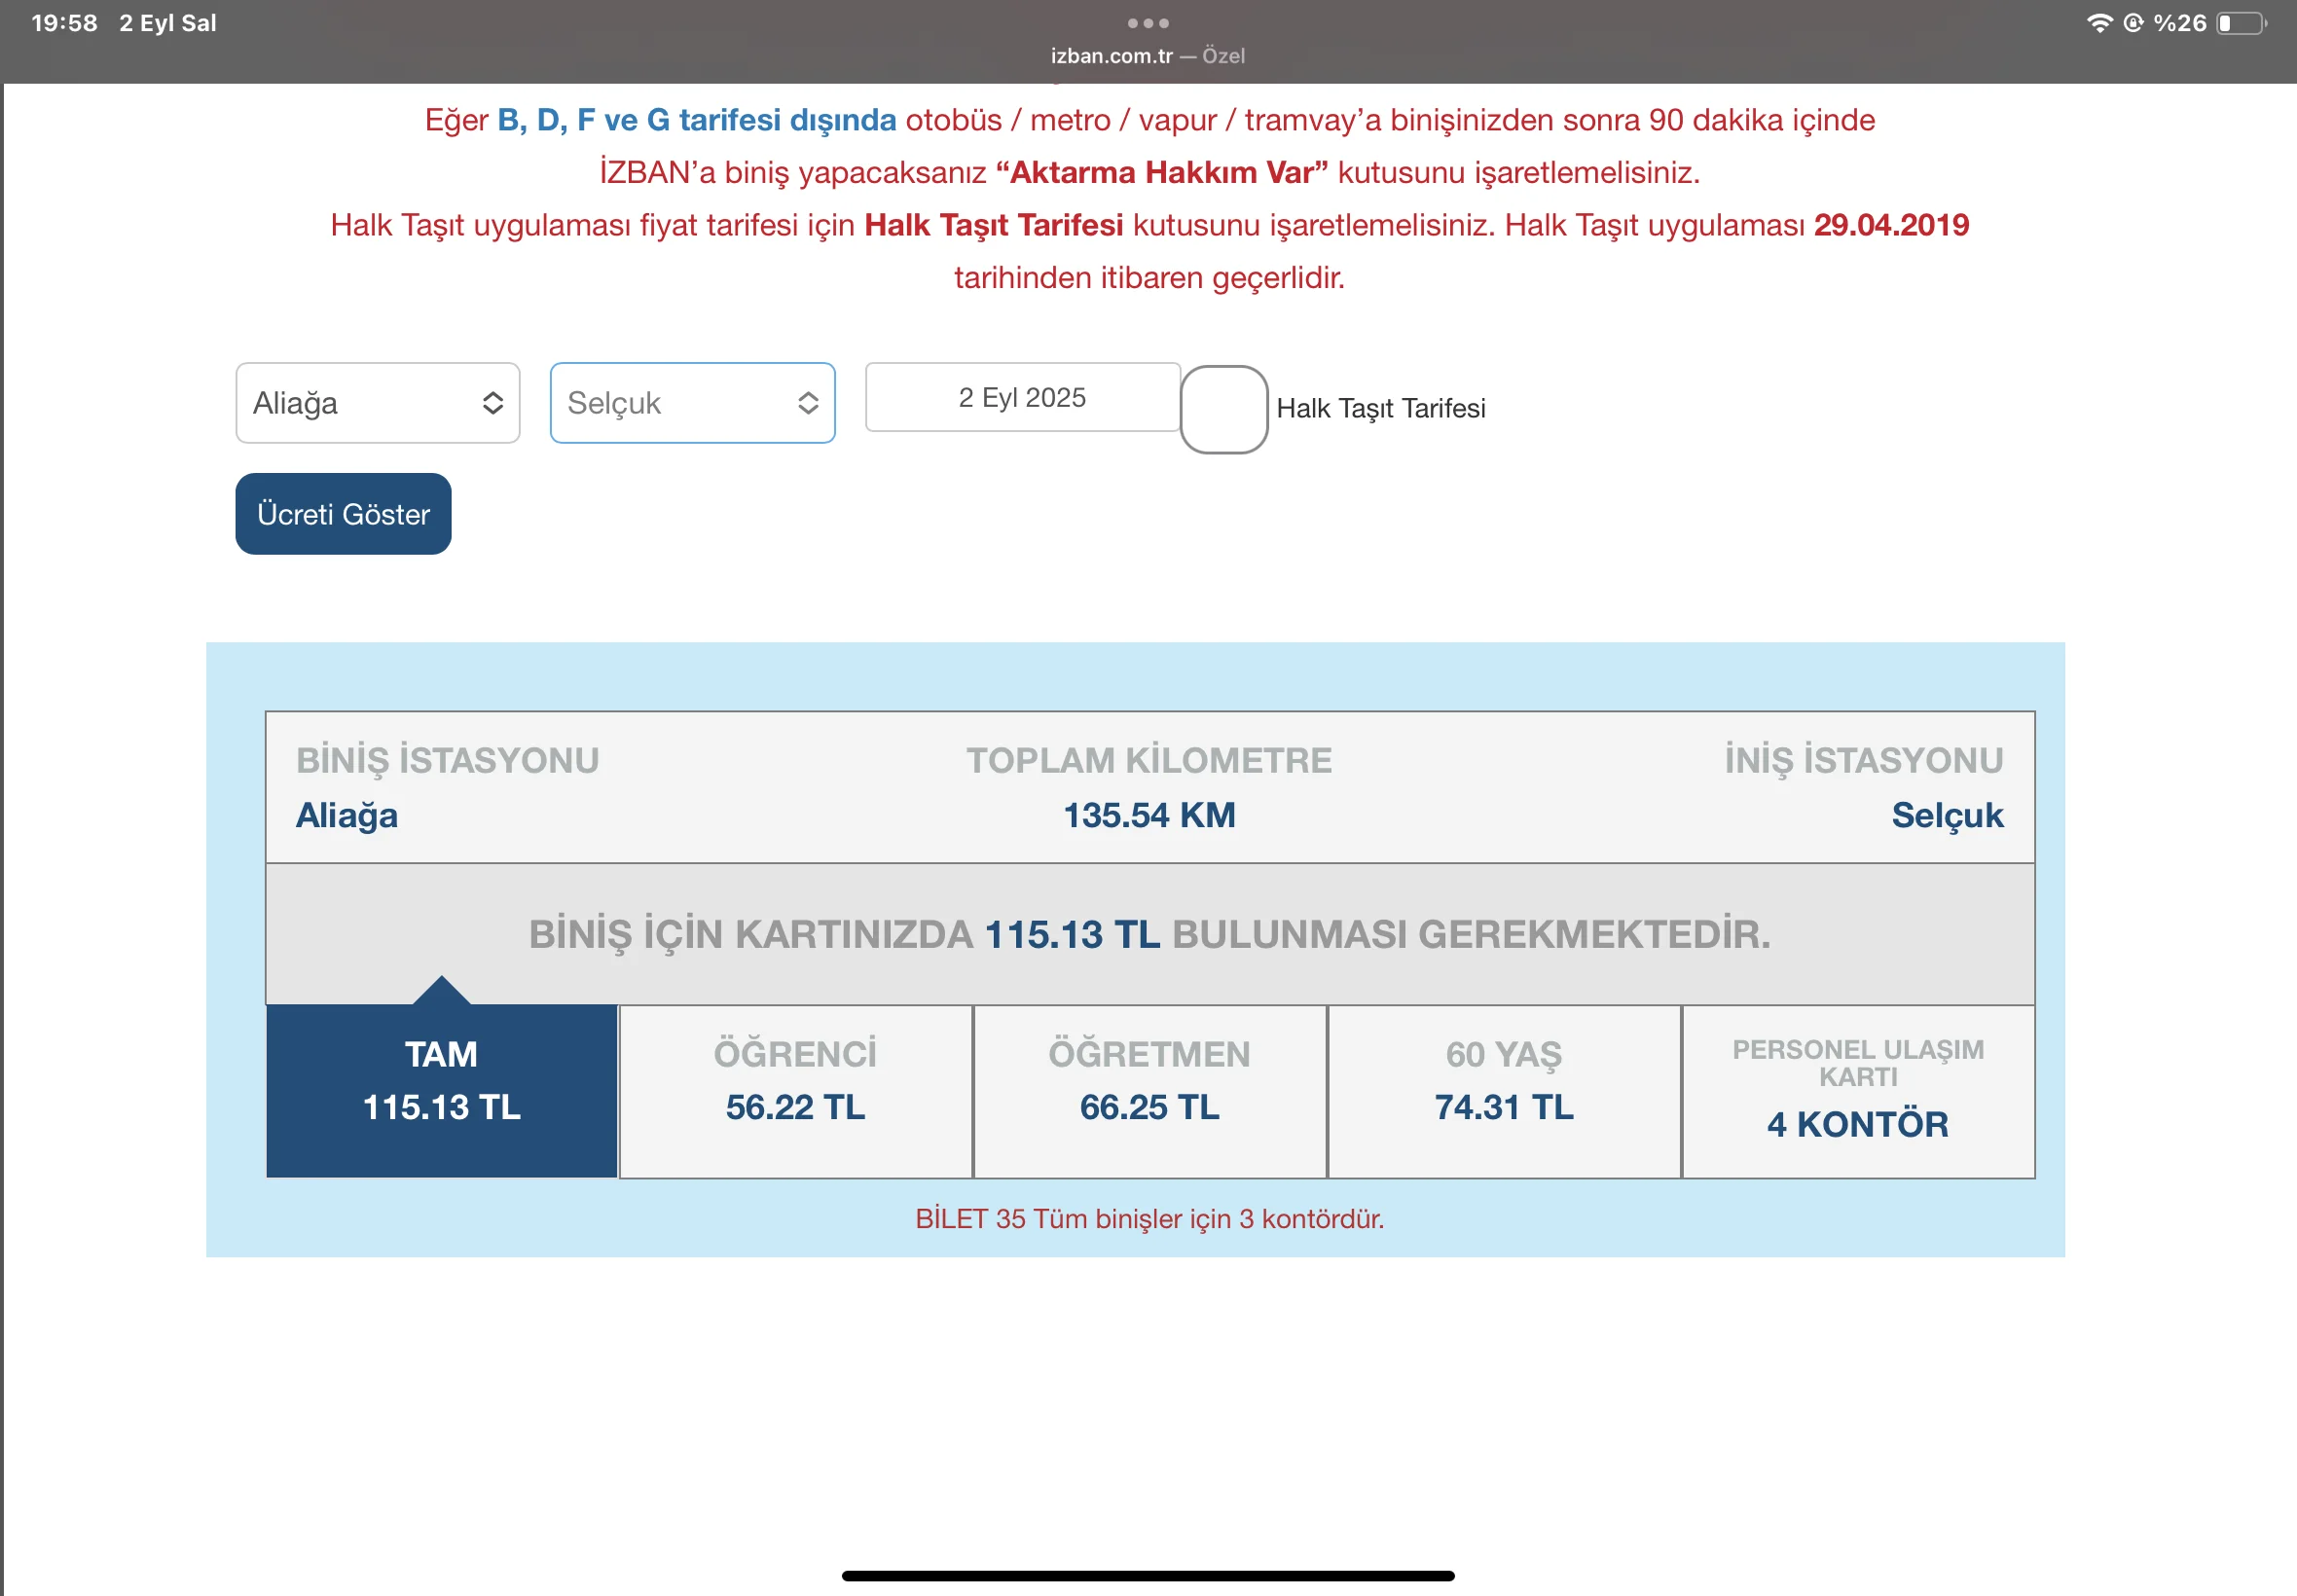Screen dimensions: 2297x1596
Task: Select the TAM fare tab
Action: coord(441,1090)
